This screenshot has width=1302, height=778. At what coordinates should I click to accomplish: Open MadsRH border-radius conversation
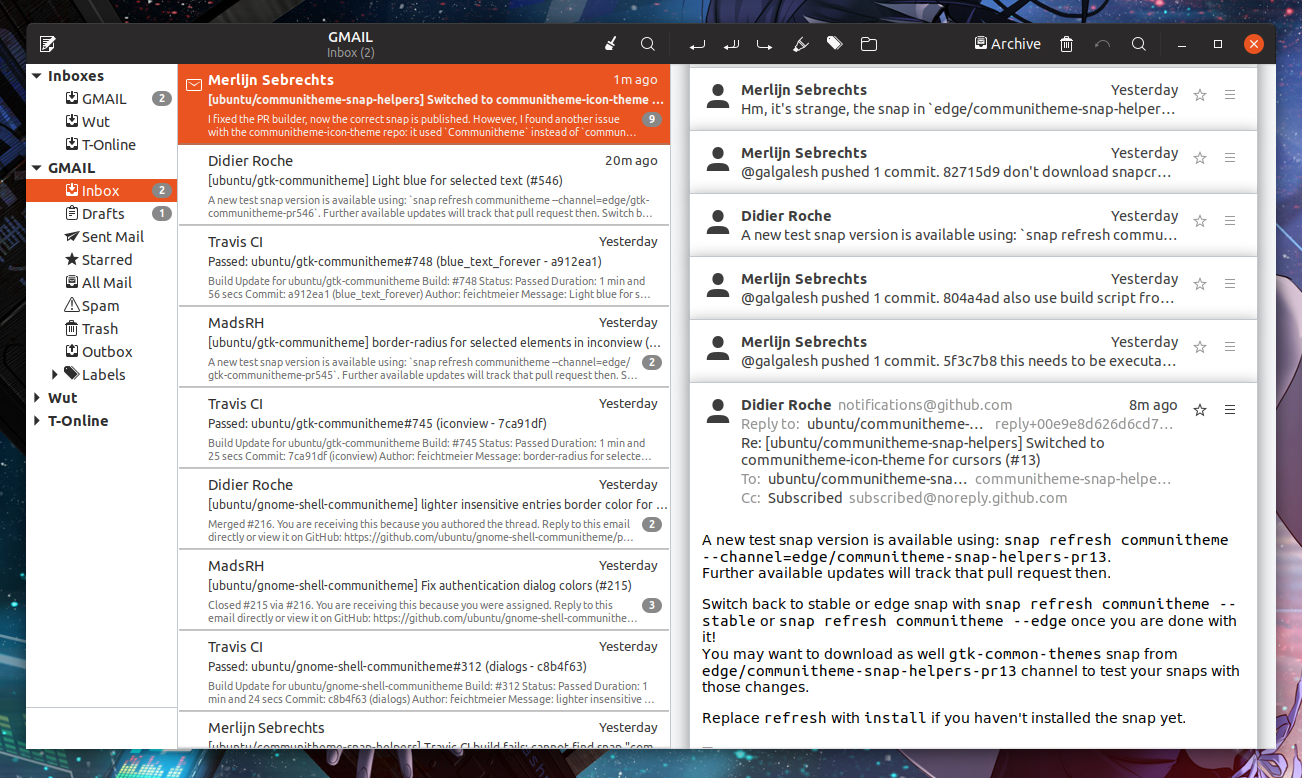423,348
